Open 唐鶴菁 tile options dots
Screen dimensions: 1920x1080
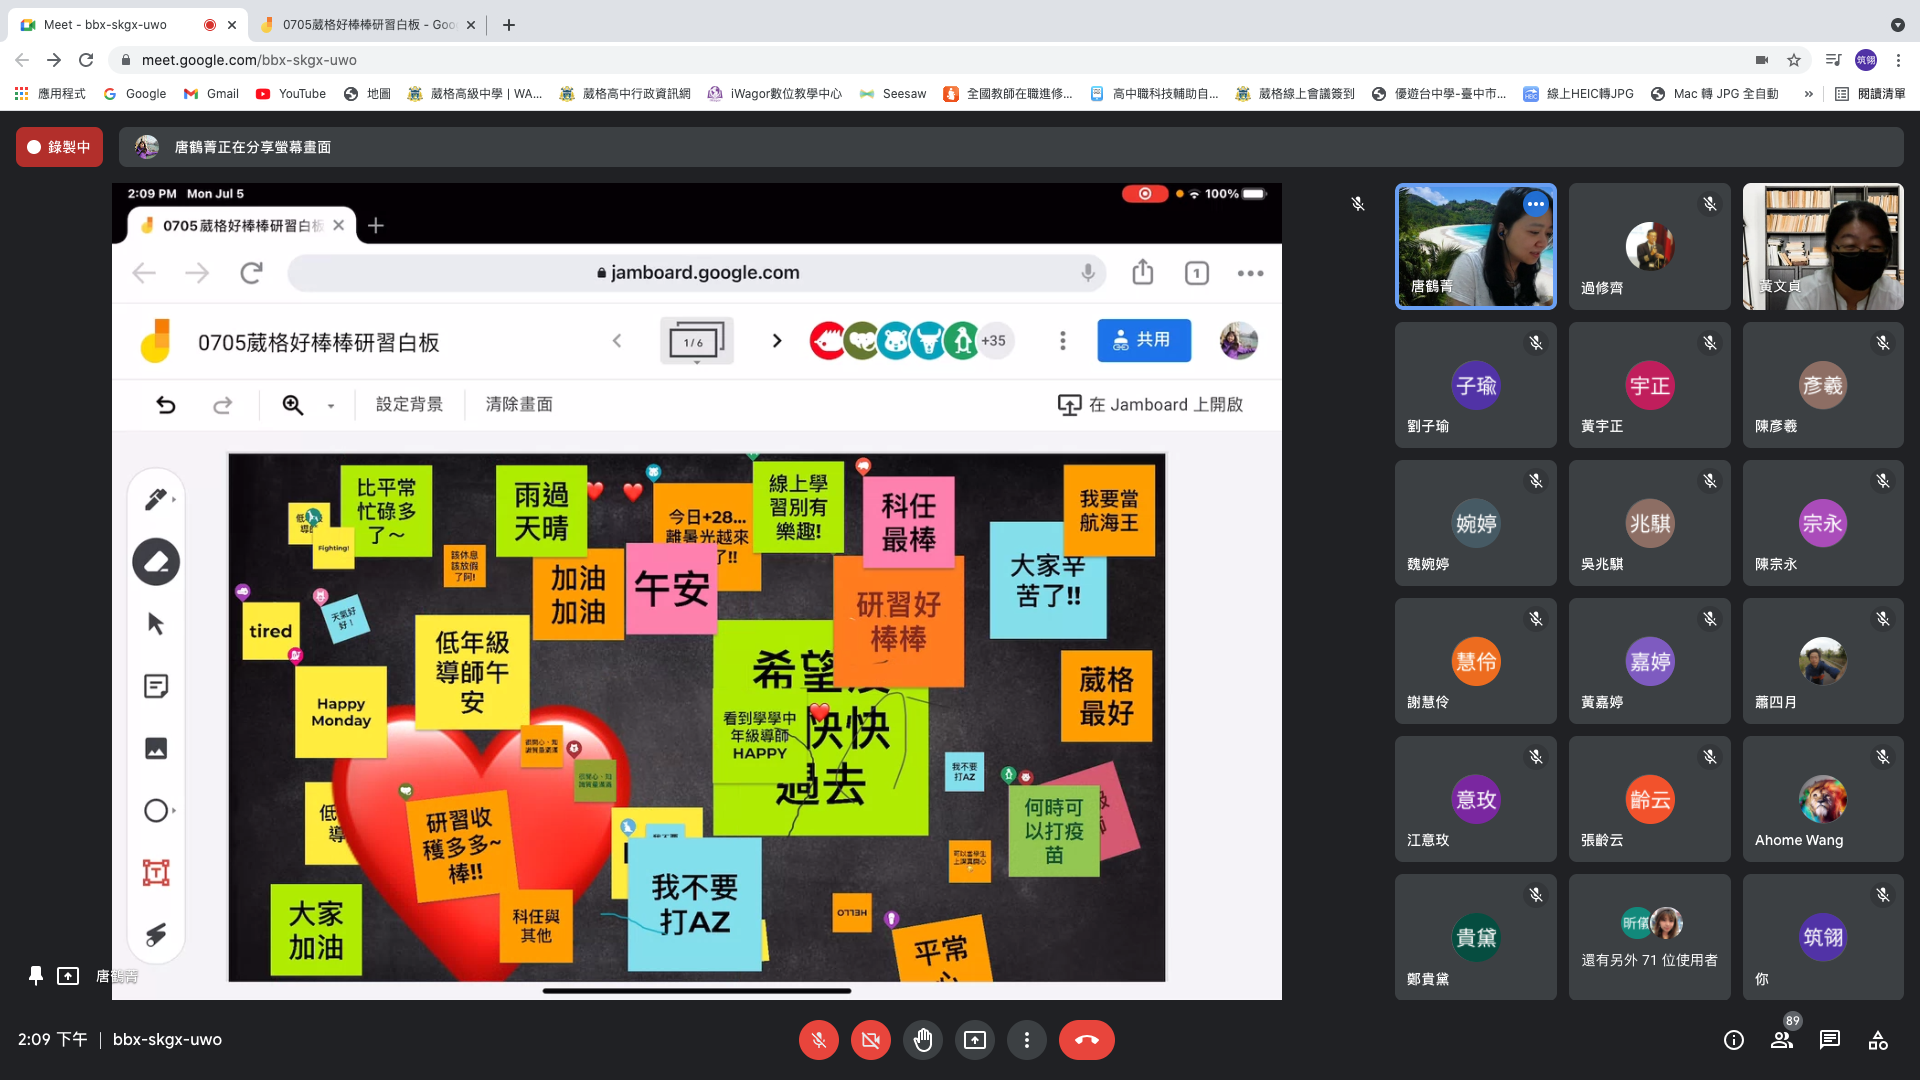(x=1535, y=204)
